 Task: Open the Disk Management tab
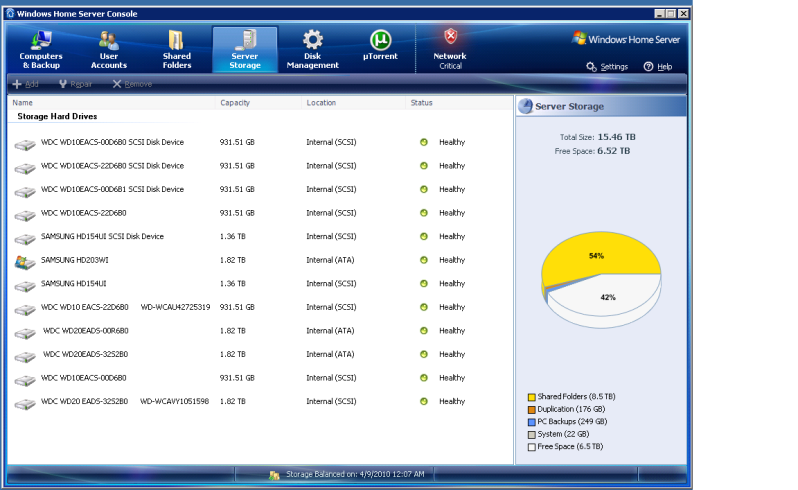pyautogui.click(x=312, y=49)
